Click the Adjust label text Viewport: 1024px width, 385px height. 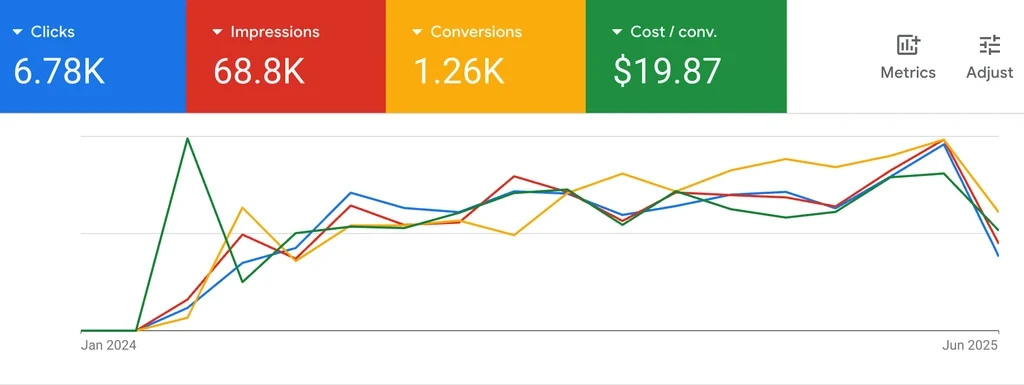coord(989,72)
